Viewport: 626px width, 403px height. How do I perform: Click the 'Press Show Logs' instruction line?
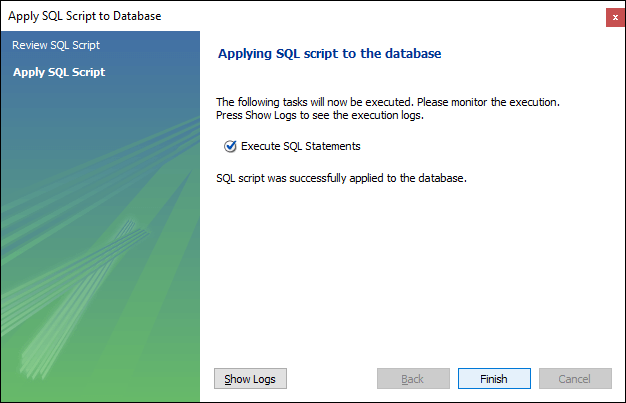pos(320,115)
